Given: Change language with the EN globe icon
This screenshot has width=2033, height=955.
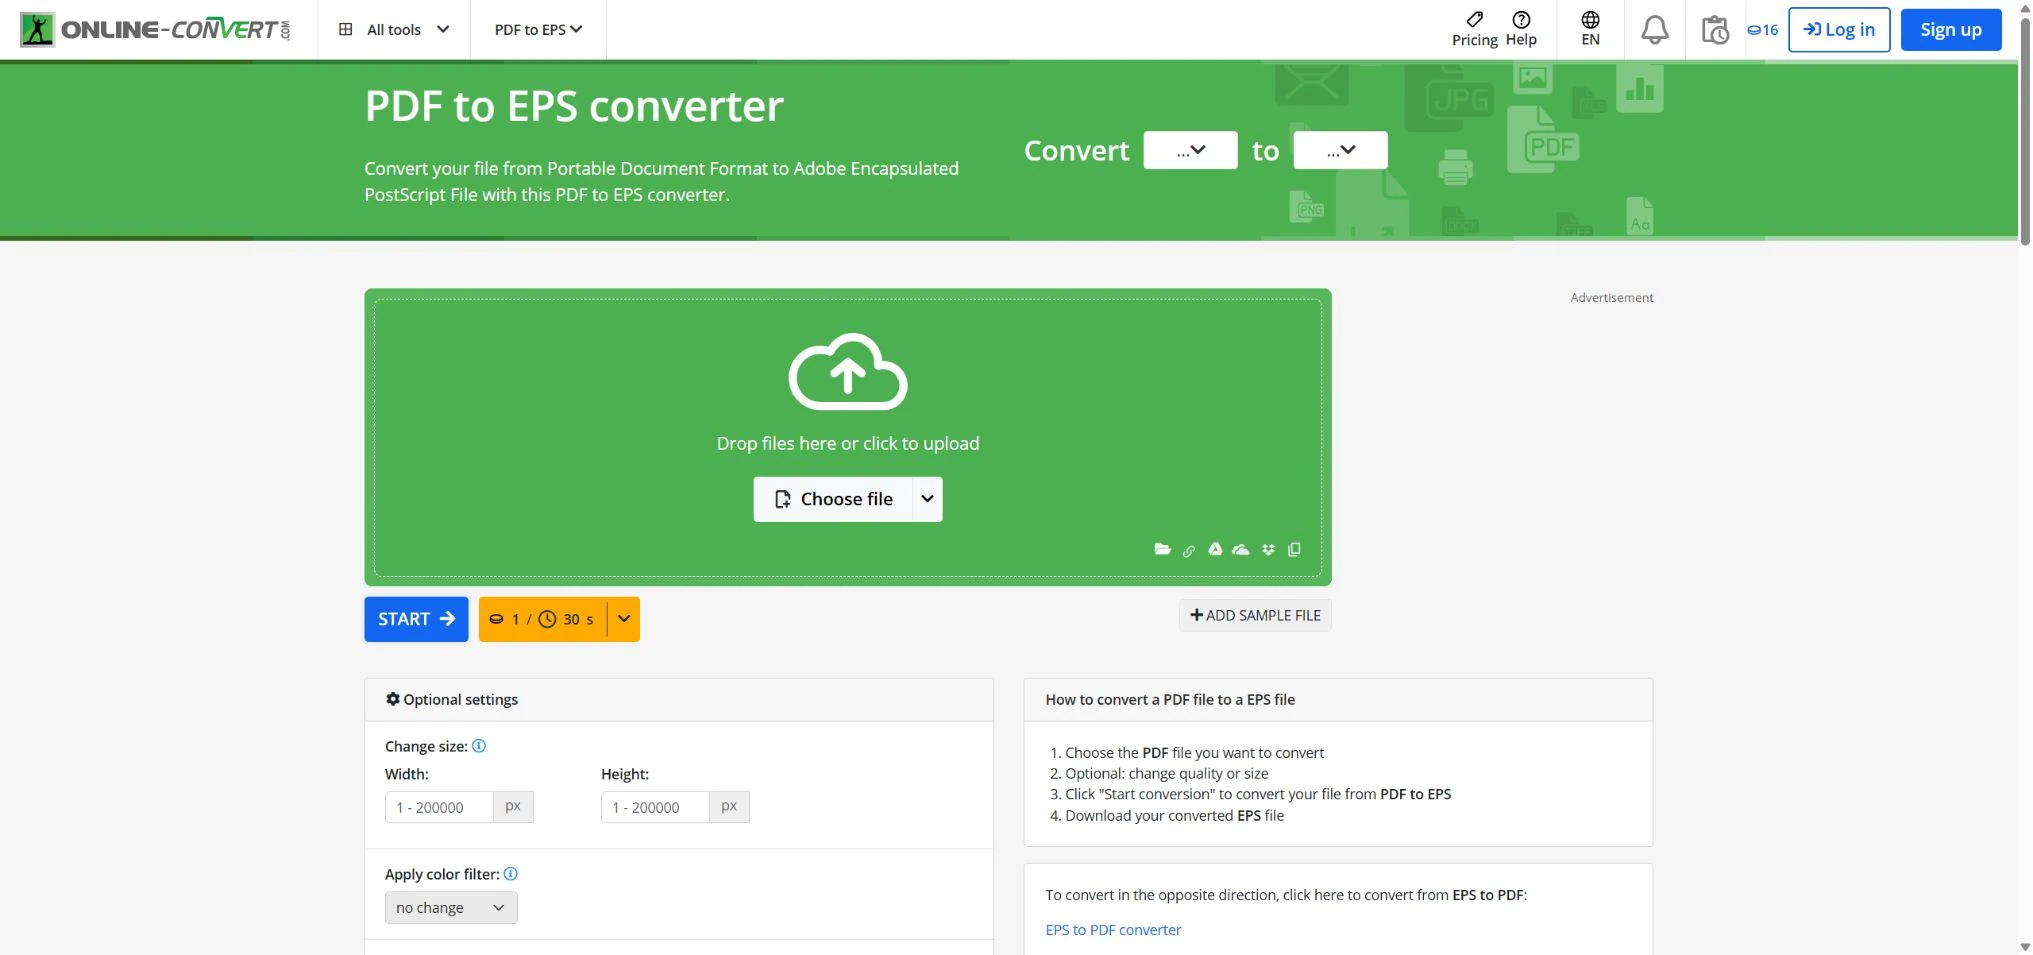Looking at the screenshot, I should (x=1590, y=29).
